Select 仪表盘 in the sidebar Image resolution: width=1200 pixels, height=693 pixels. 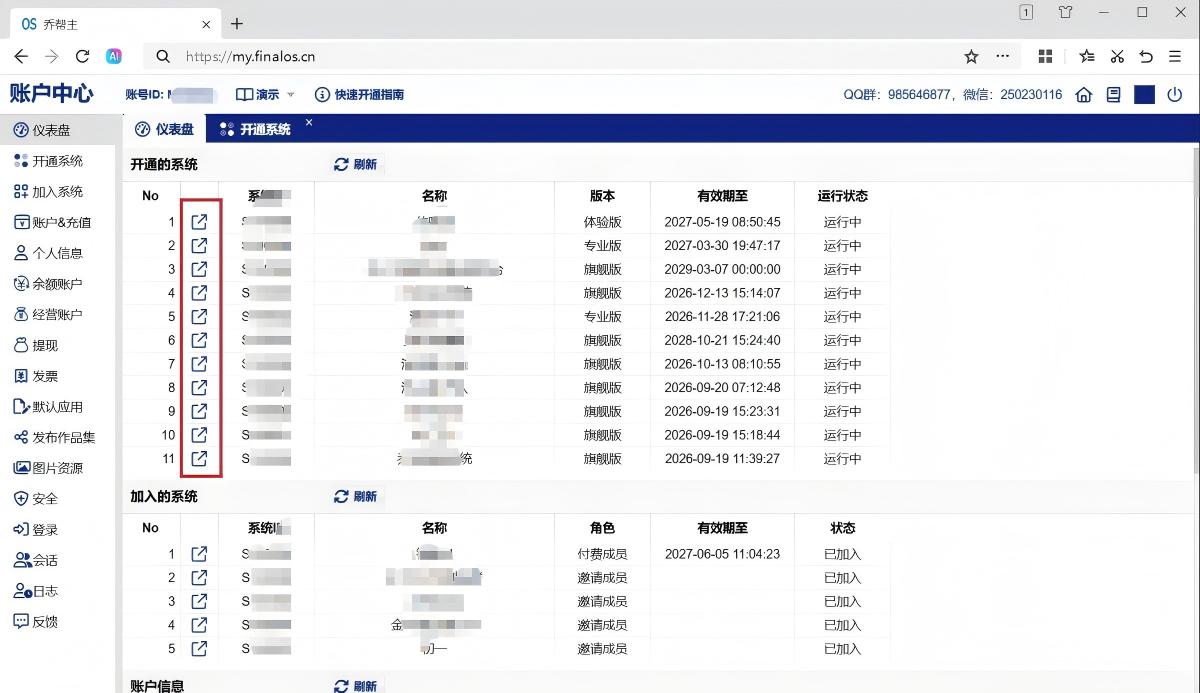pos(57,130)
